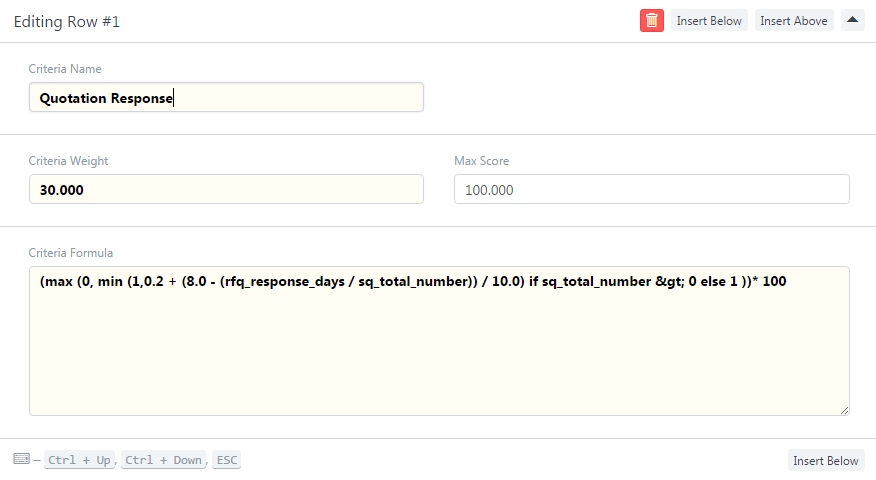Click the Max Score label

pos(482,161)
